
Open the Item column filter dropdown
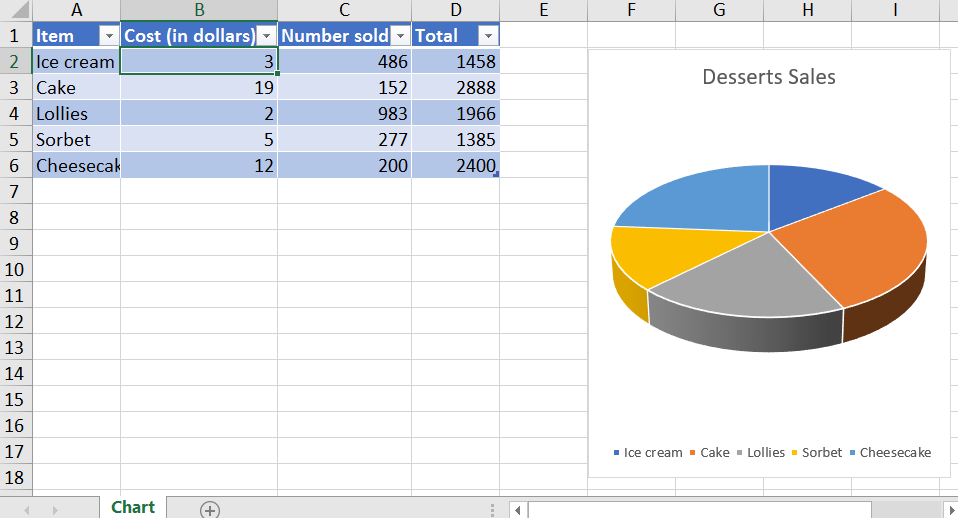point(109,36)
